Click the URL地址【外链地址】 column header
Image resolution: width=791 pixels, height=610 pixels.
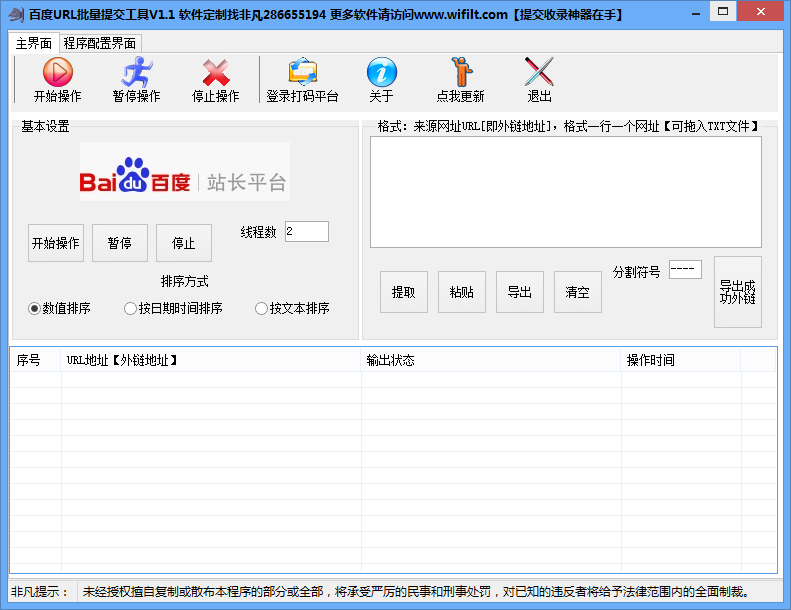211,360
